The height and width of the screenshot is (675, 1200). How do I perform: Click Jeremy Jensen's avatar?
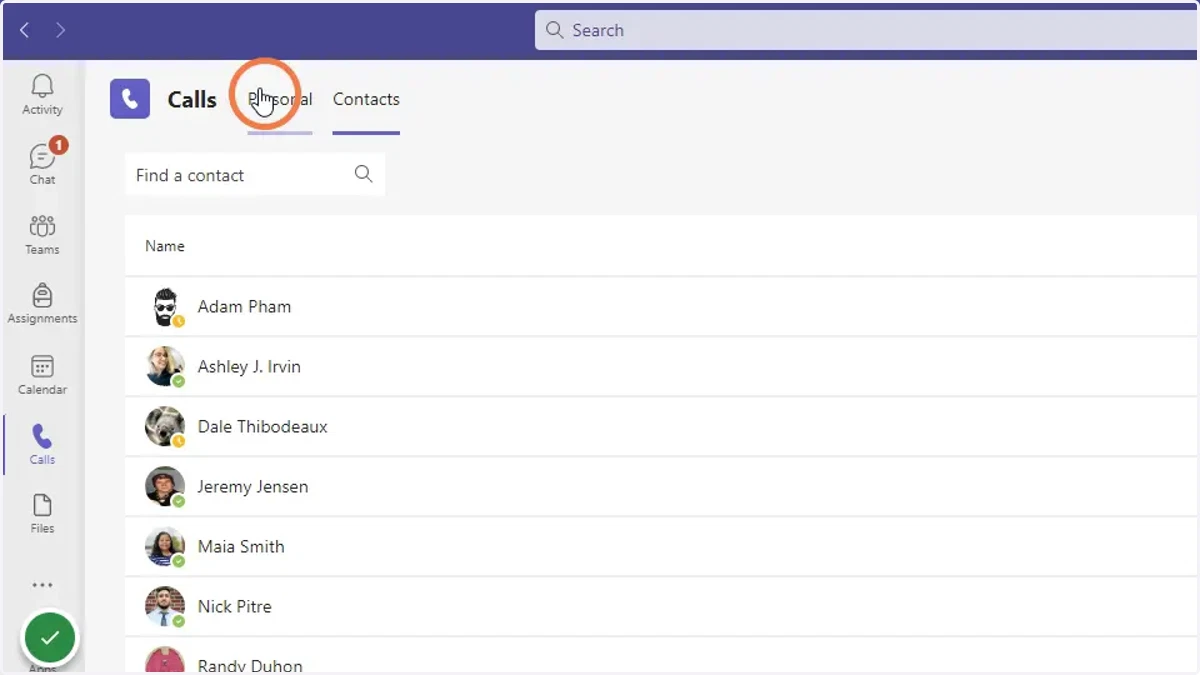(165, 487)
